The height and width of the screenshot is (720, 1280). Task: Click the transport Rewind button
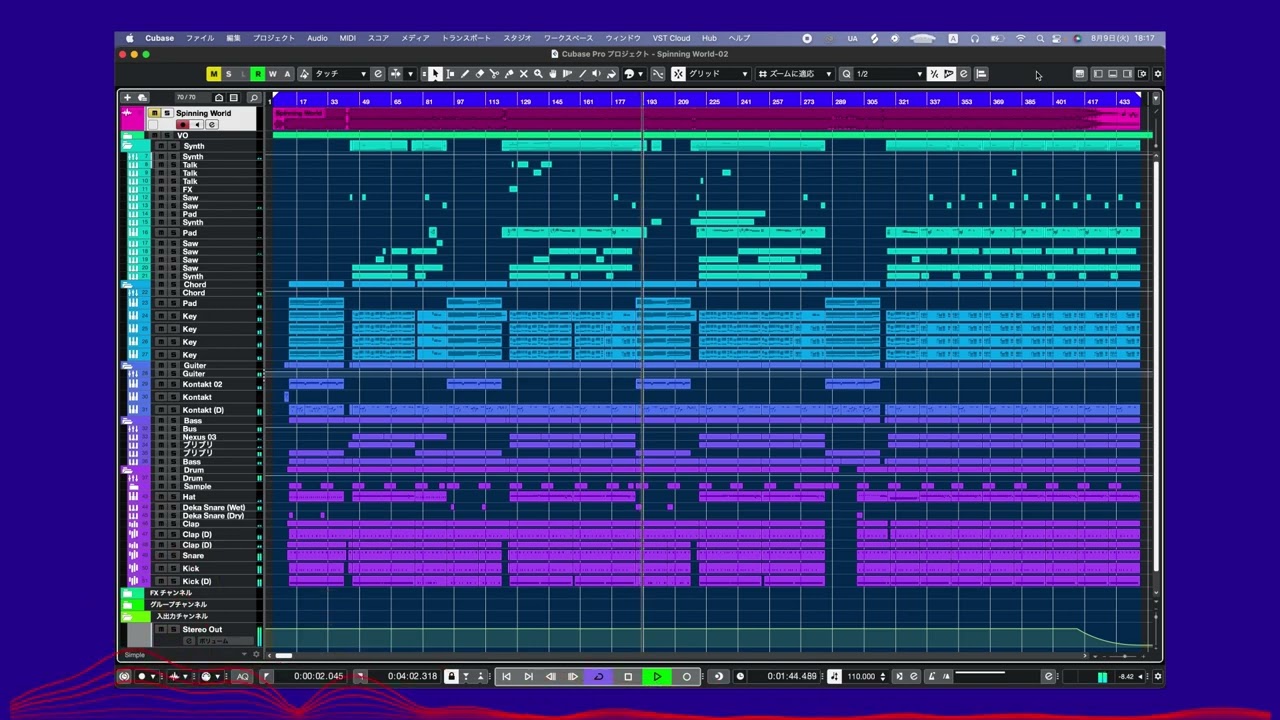[550, 677]
